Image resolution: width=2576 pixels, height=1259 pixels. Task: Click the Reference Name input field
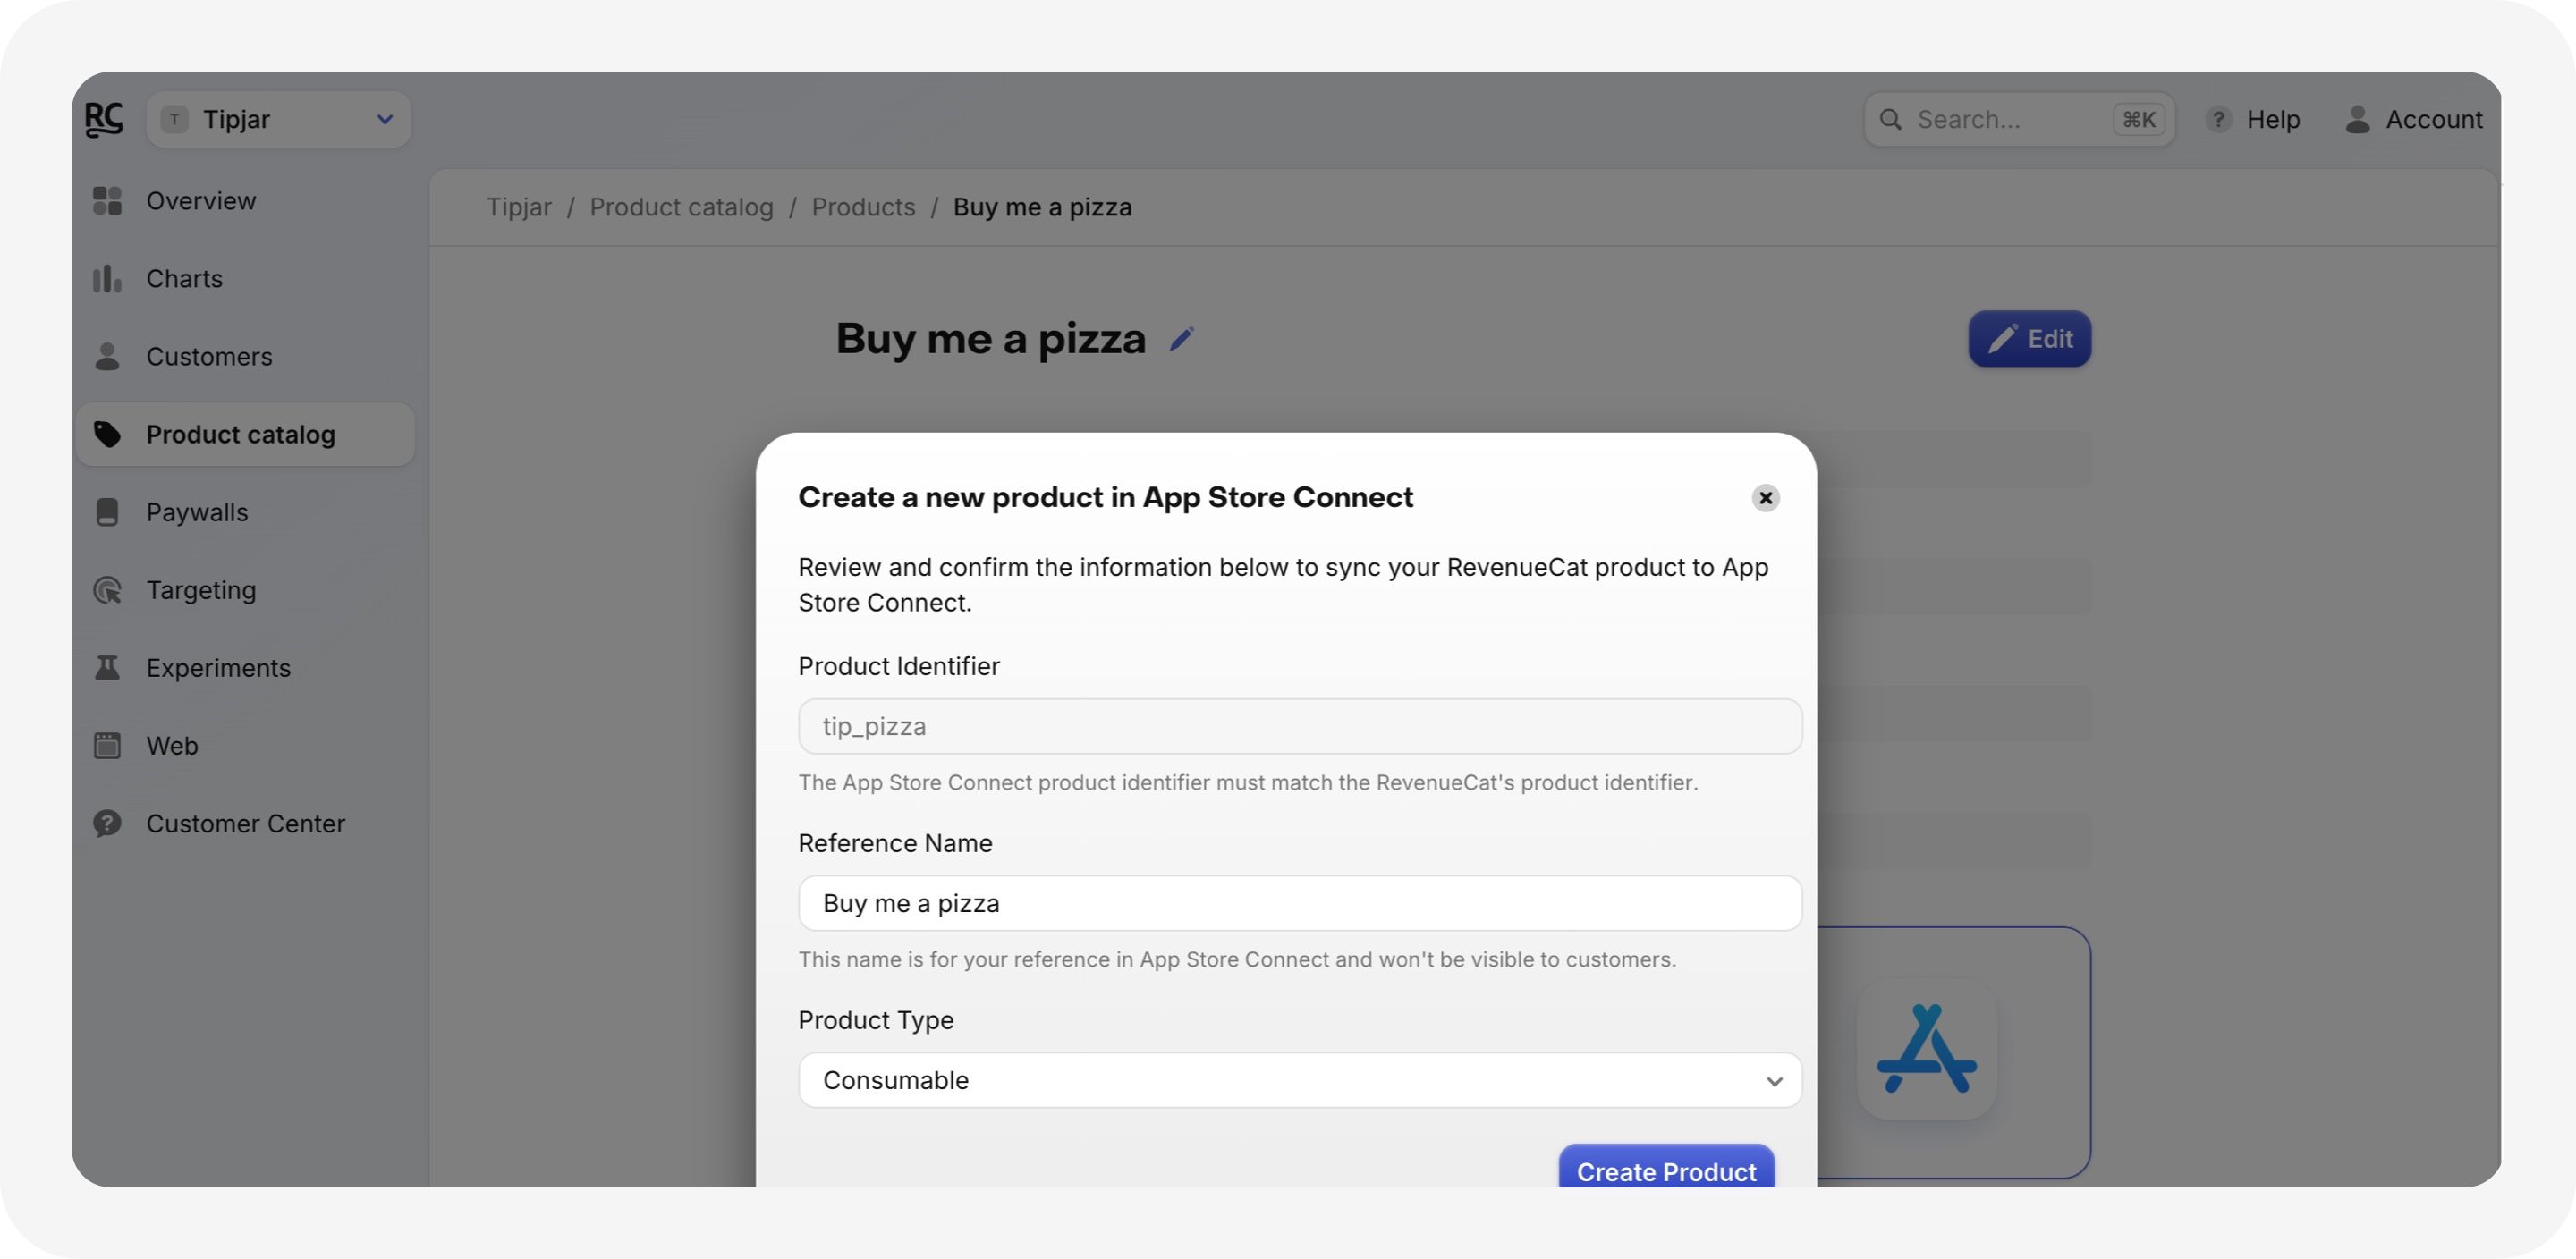point(1299,903)
